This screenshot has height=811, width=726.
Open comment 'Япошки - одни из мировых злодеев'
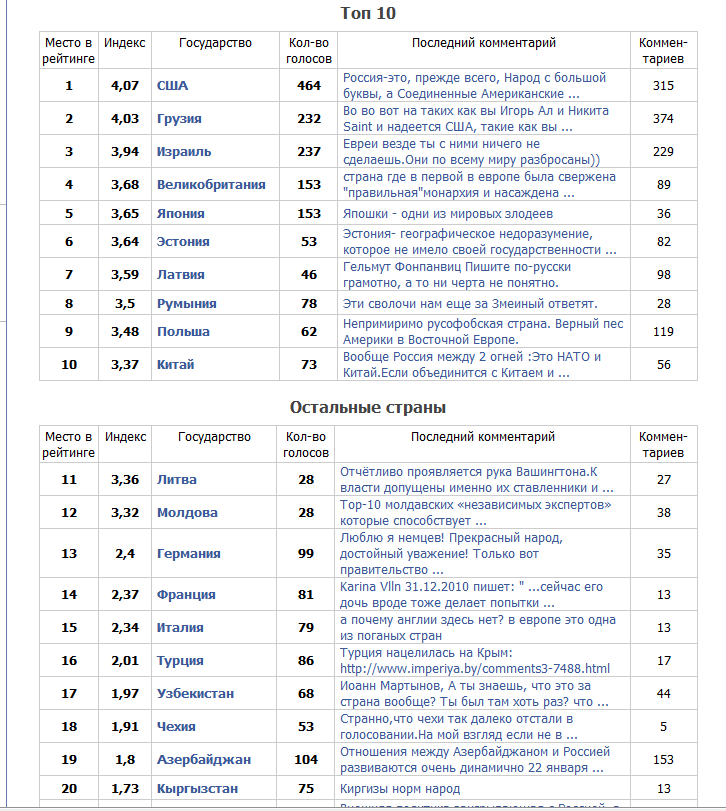(448, 214)
